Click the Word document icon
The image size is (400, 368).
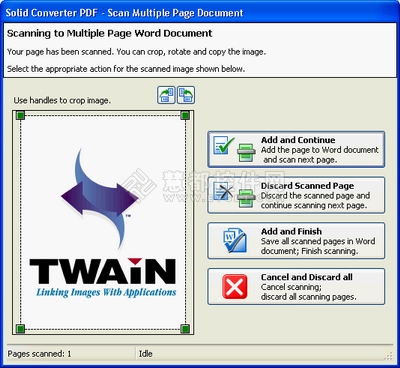pos(235,241)
